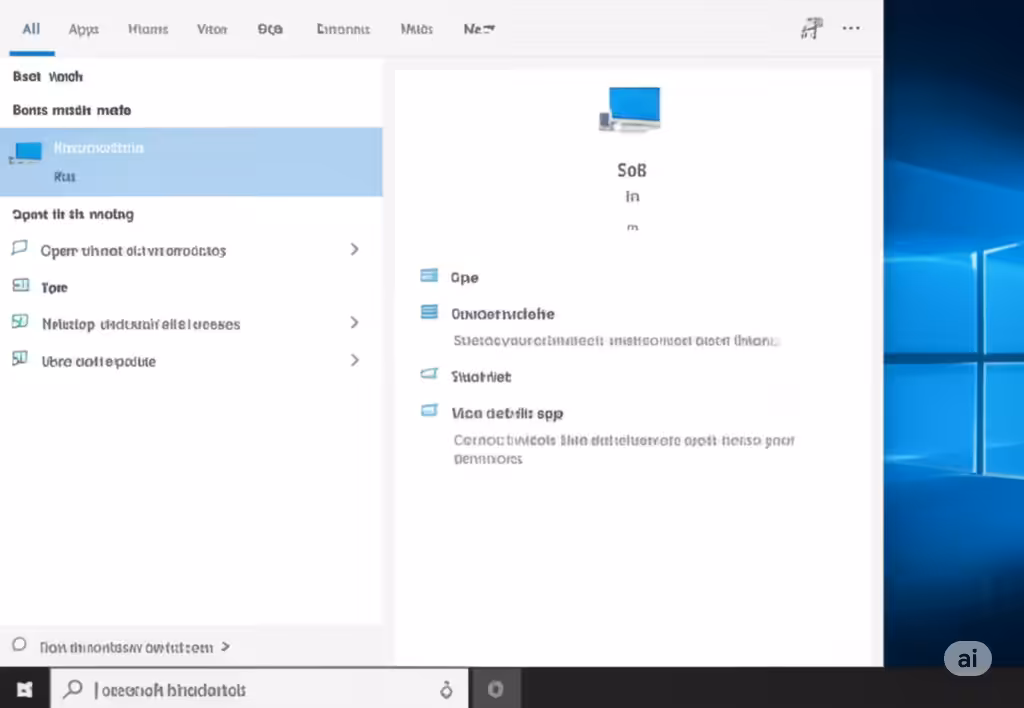Click description text under 'Vica debrlis spp'
Viewport: 1024px width, 708px height.
click(624, 449)
